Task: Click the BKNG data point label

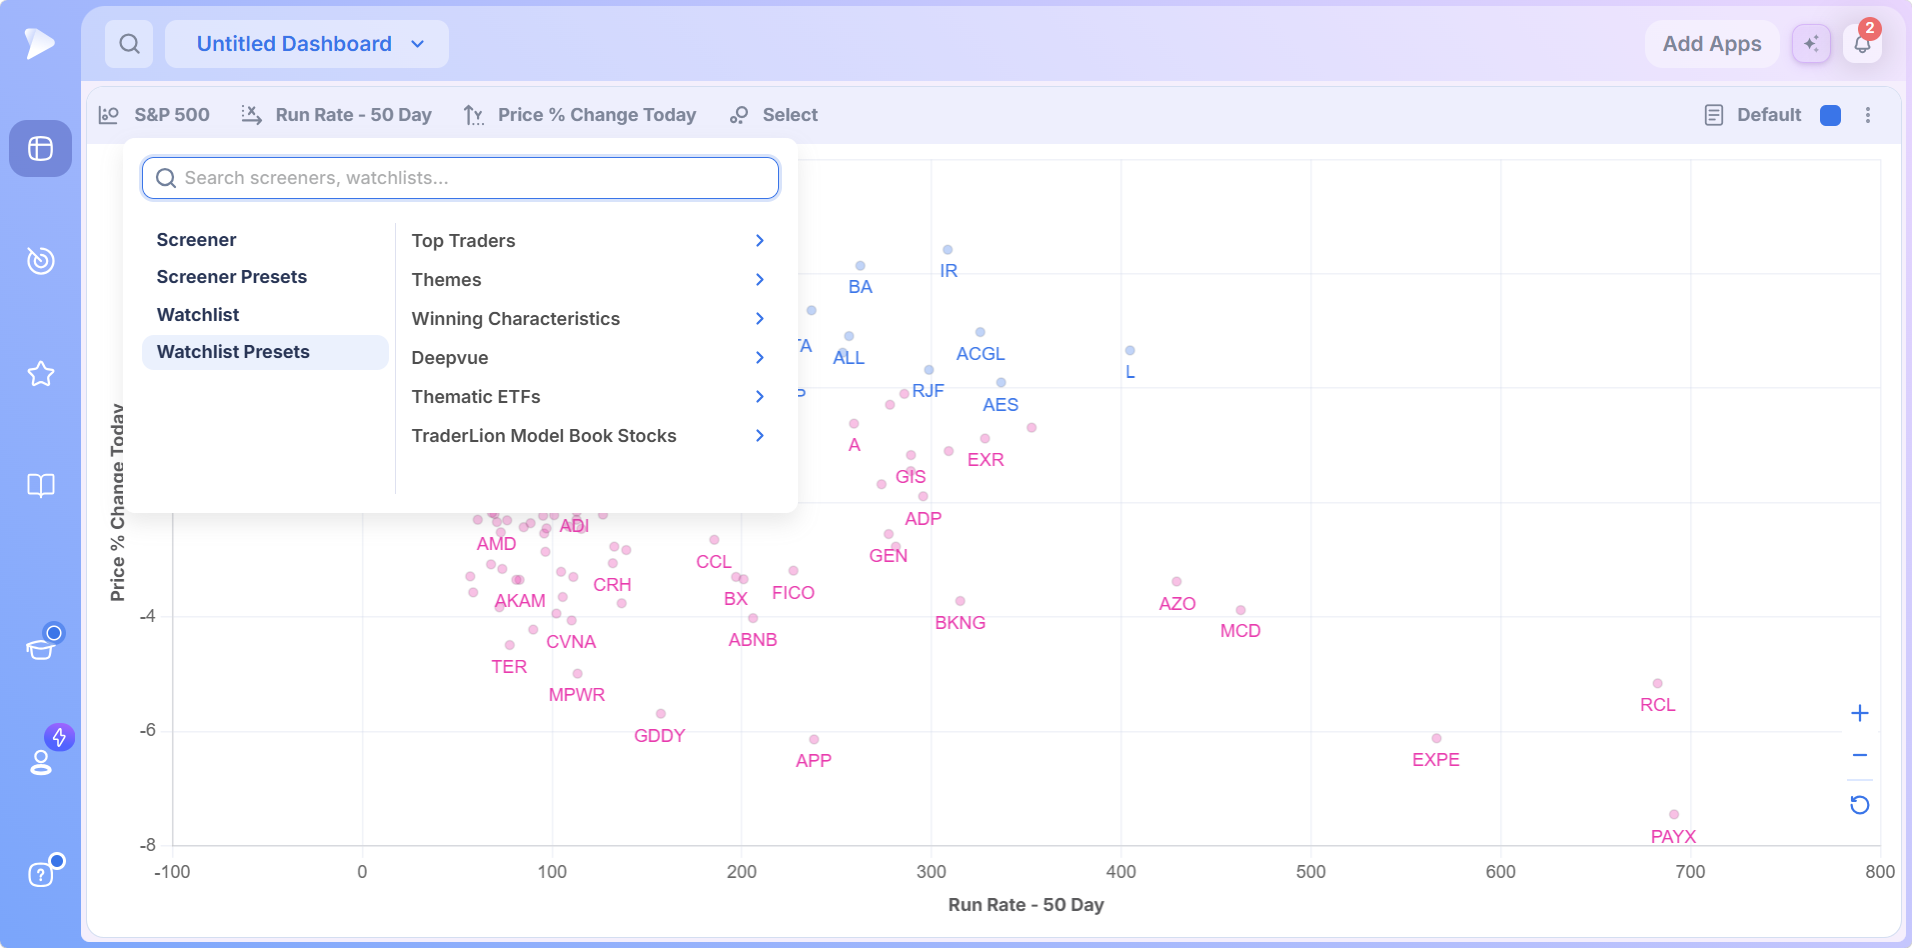Action: click(x=960, y=623)
